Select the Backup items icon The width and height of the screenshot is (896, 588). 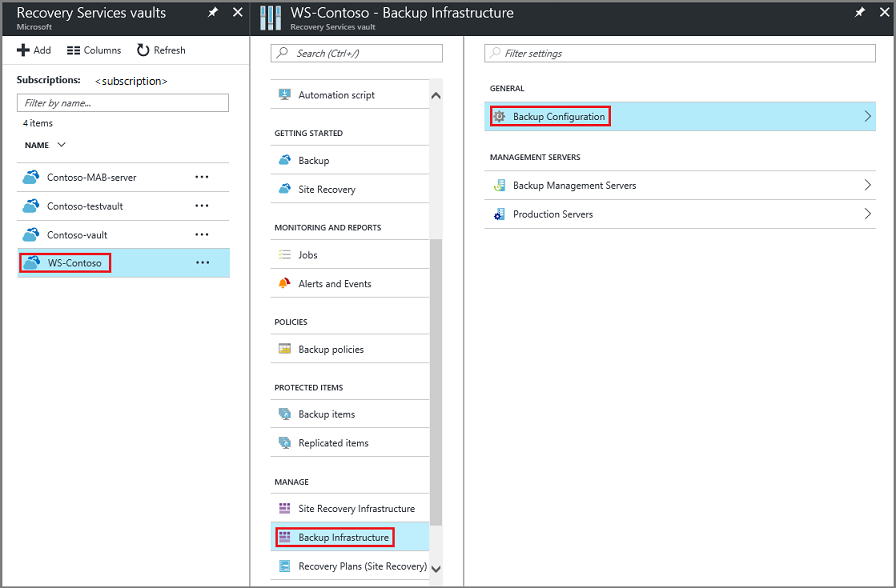(283, 413)
